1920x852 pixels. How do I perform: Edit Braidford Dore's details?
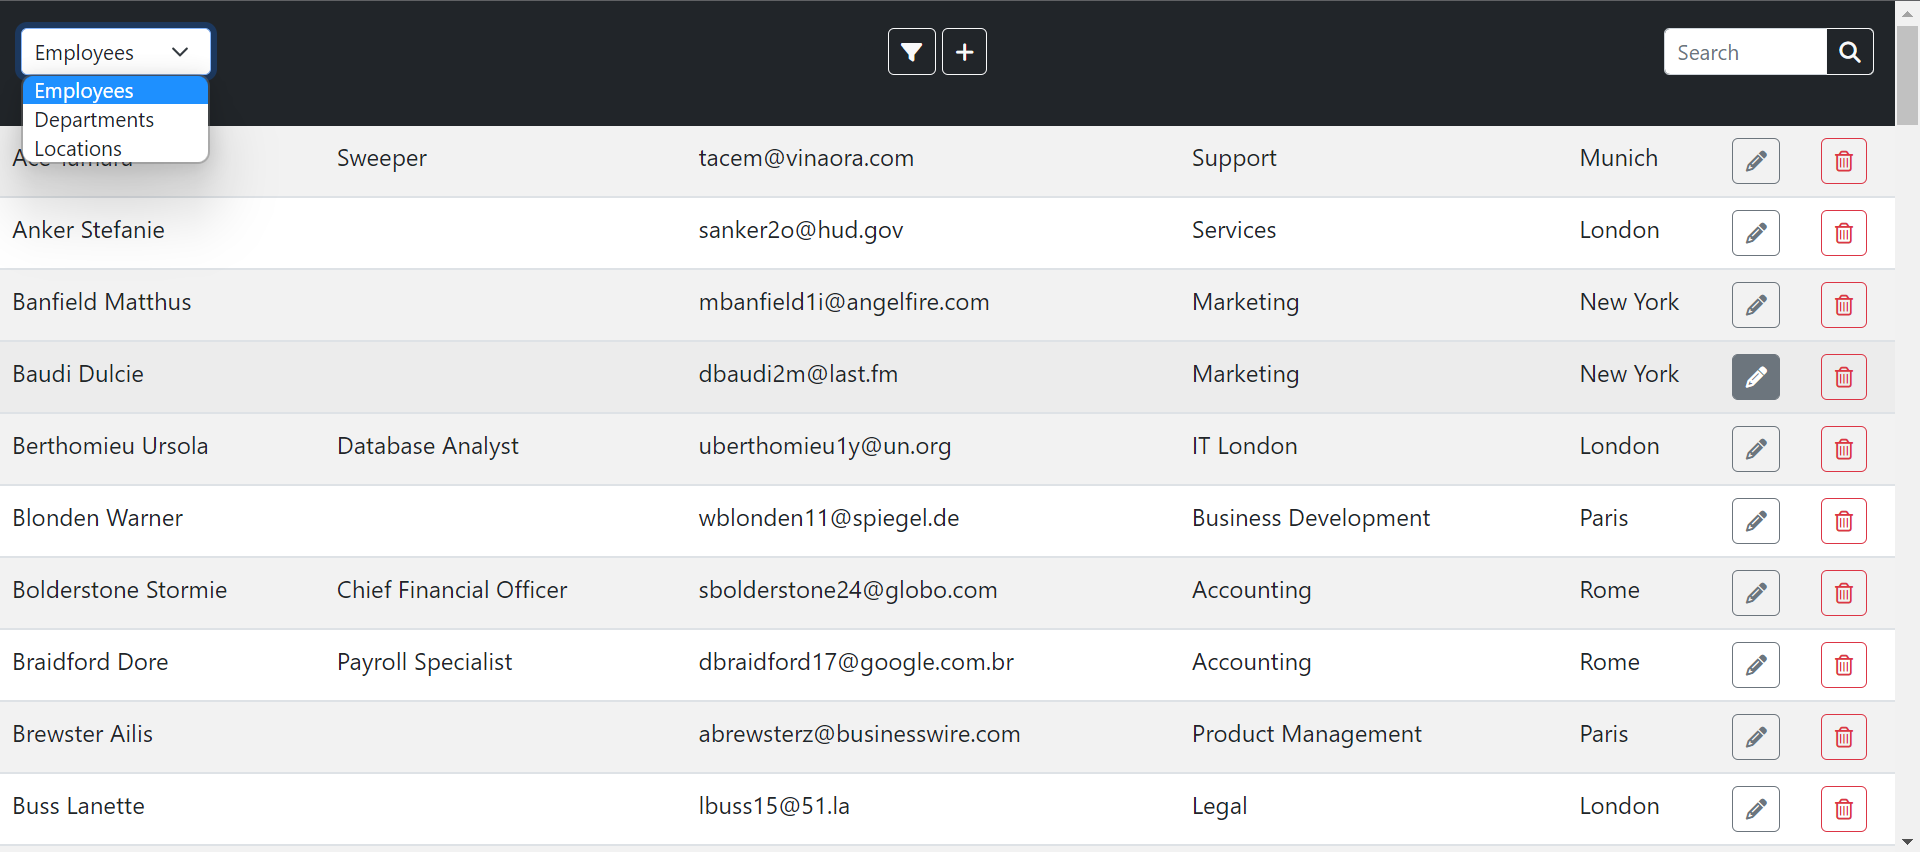tap(1755, 665)
